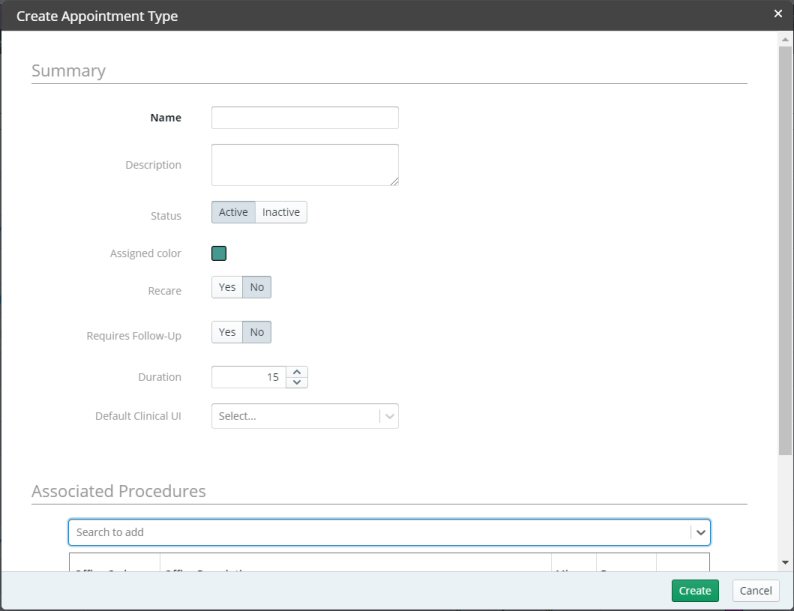Click the scrollbar up arrow
The image size is (794, 611).
click(x=785, y=39)
